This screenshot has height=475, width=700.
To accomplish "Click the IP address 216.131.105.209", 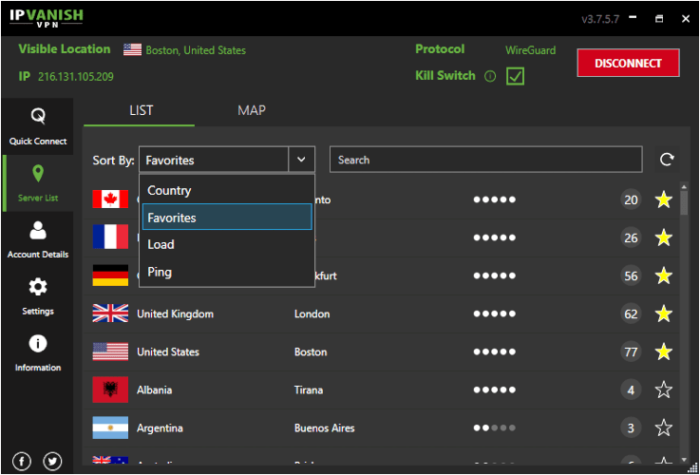I will (x=75, y=77).
